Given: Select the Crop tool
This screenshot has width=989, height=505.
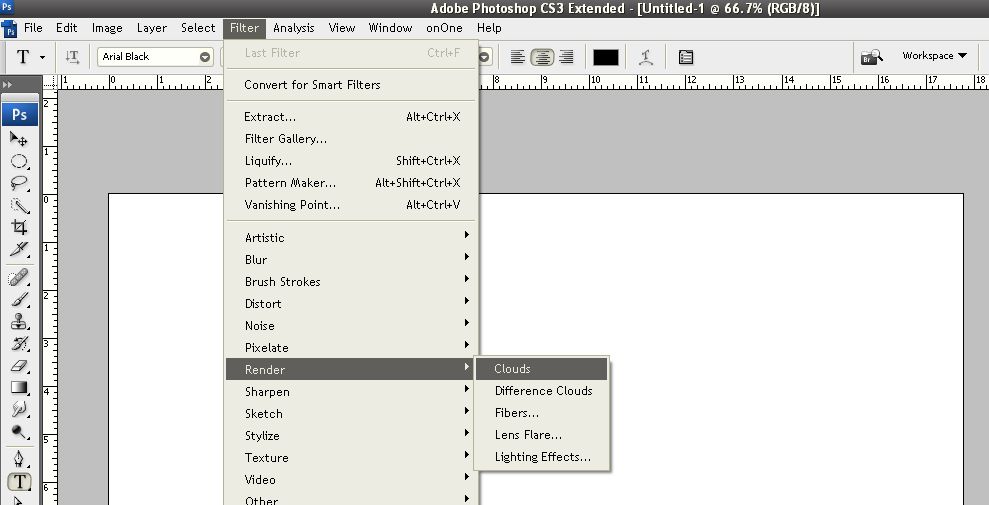Looking at the screenshot, I should [19, 227].
